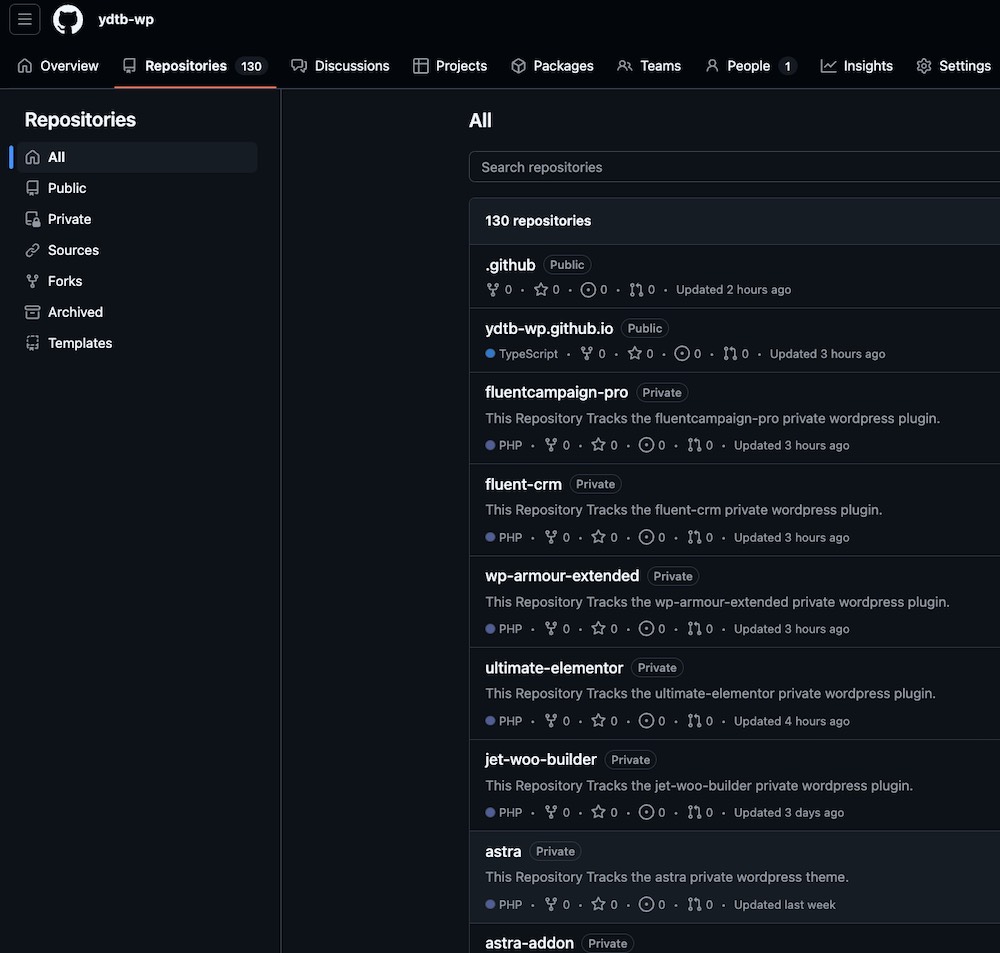This screenshot has width=1000, height=953.
Task: Click issues icon for fluent-crm
Action: point(646,537)
